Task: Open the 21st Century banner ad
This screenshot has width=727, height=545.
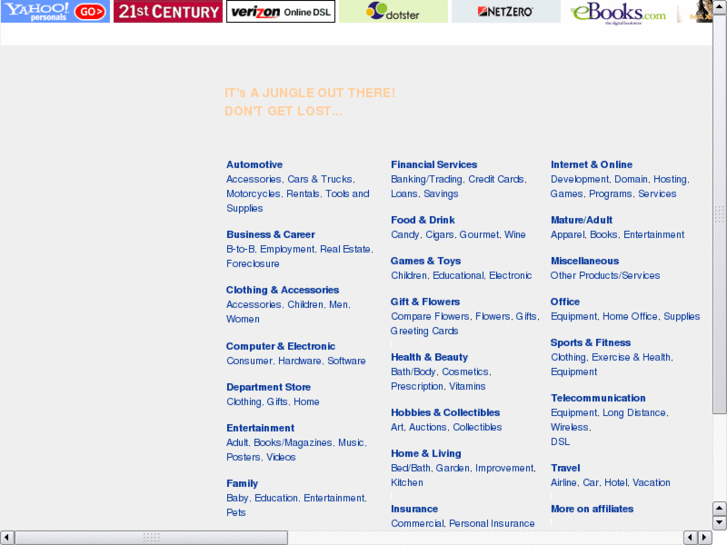Action: click(168, 11)
